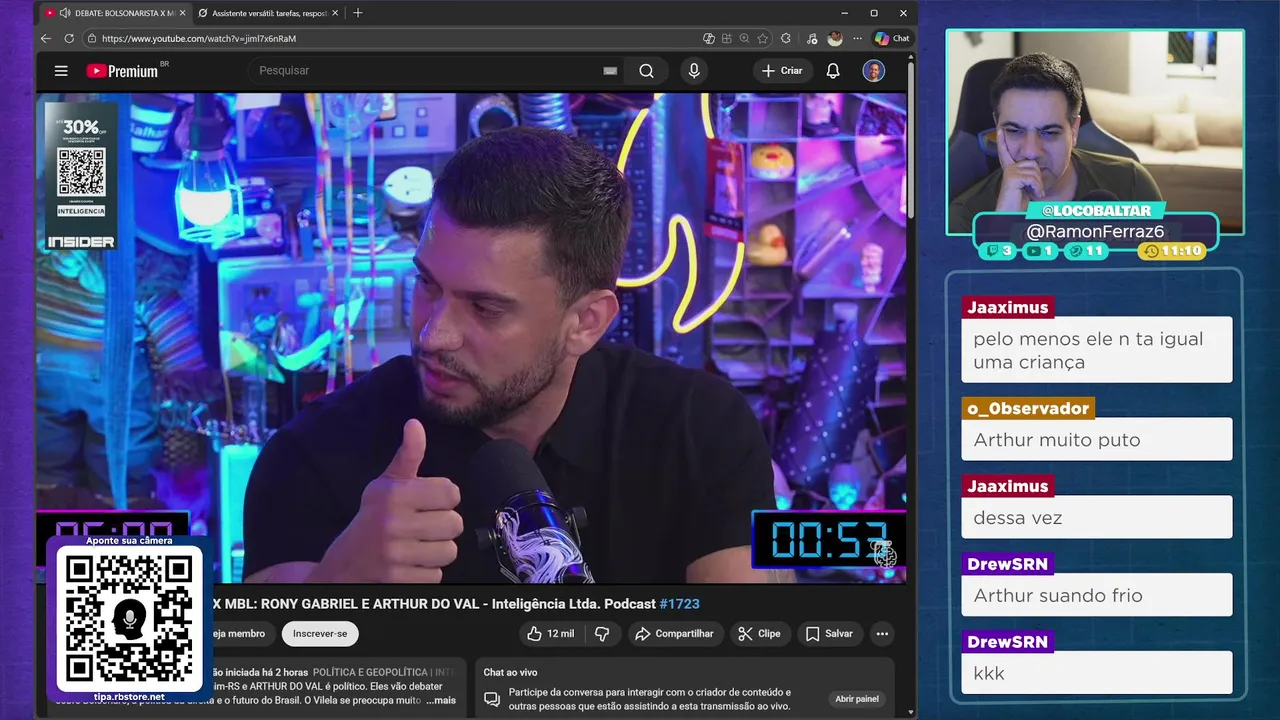This screenshot has width=1280, height=720.
Task: Click the Insider 30% QR code ad
Action: click(x=82, y=174)
